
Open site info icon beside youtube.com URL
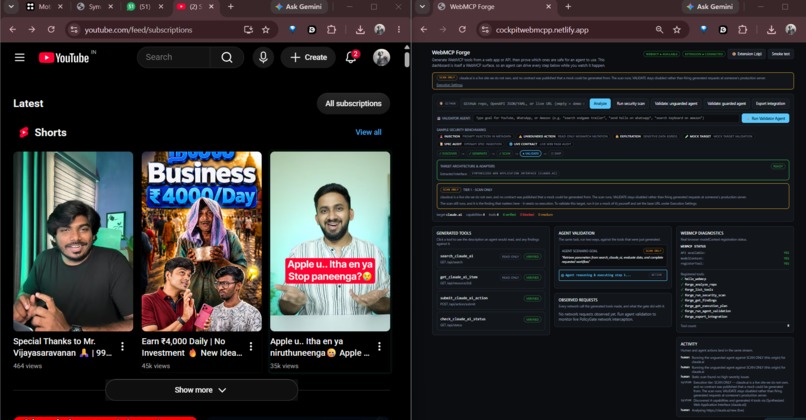click(x=75, y=30)
